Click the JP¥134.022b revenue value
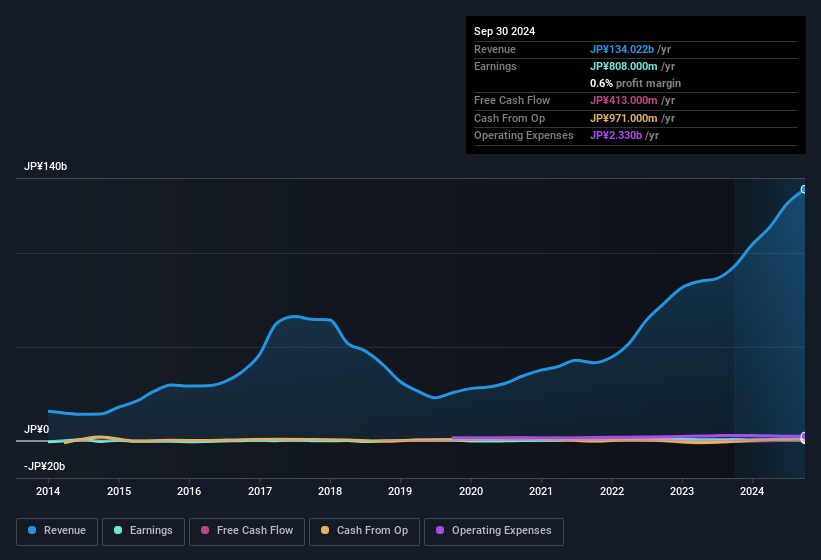 [x=622, y=49]
